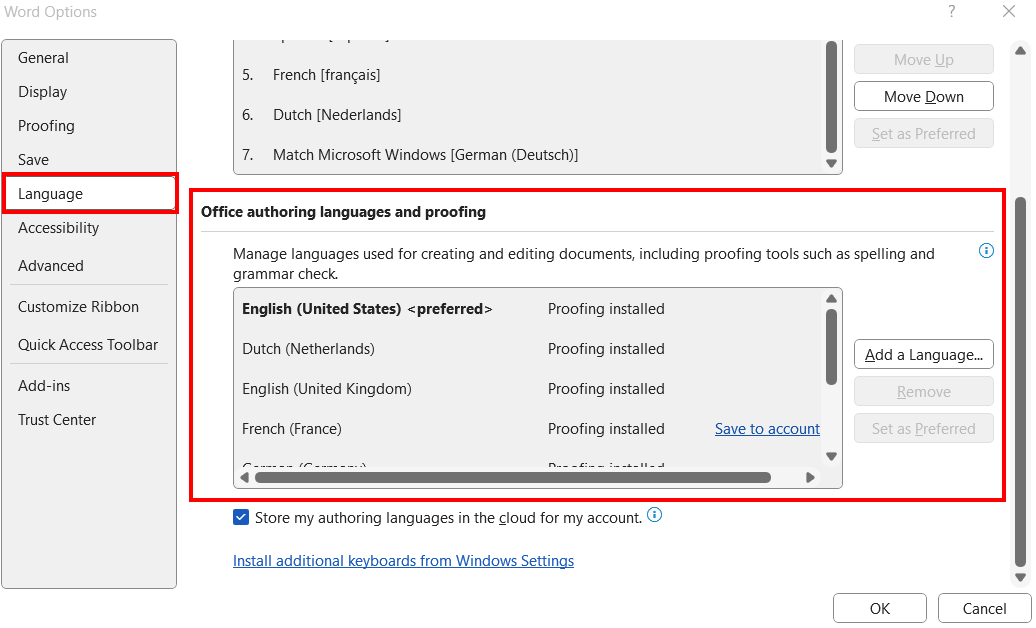This screenshot has width=1036, height=628.
Task: Open Help using the question mark icon
Action: (x=951, y=11)
